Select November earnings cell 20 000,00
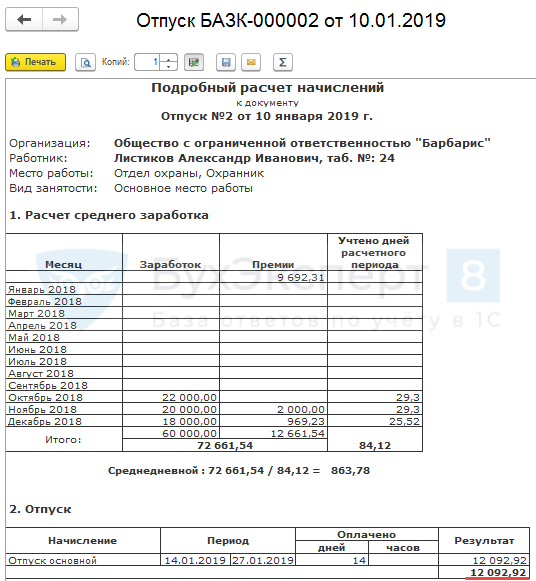This screenshot has height=581, width=536. [171, 409]
